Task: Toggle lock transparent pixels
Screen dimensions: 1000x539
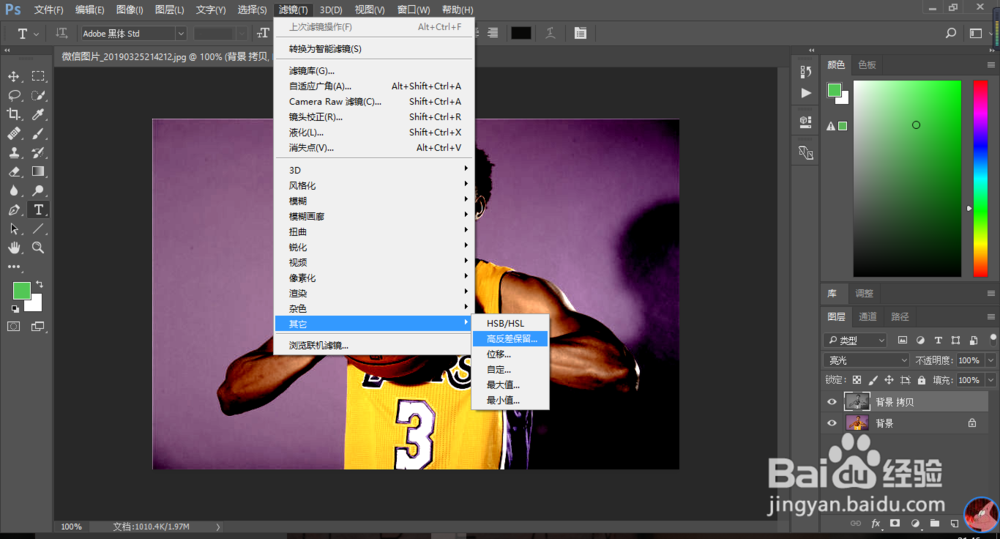Action: click(x=857, y=380)
